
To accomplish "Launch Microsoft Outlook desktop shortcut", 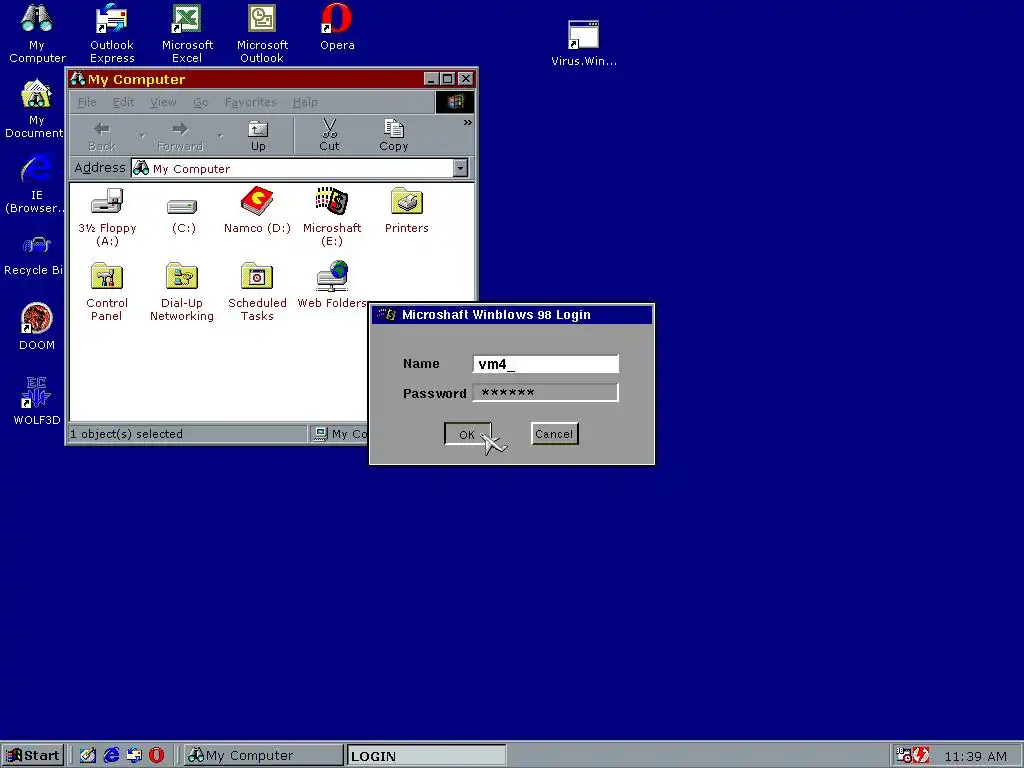I will coord(262,33).
